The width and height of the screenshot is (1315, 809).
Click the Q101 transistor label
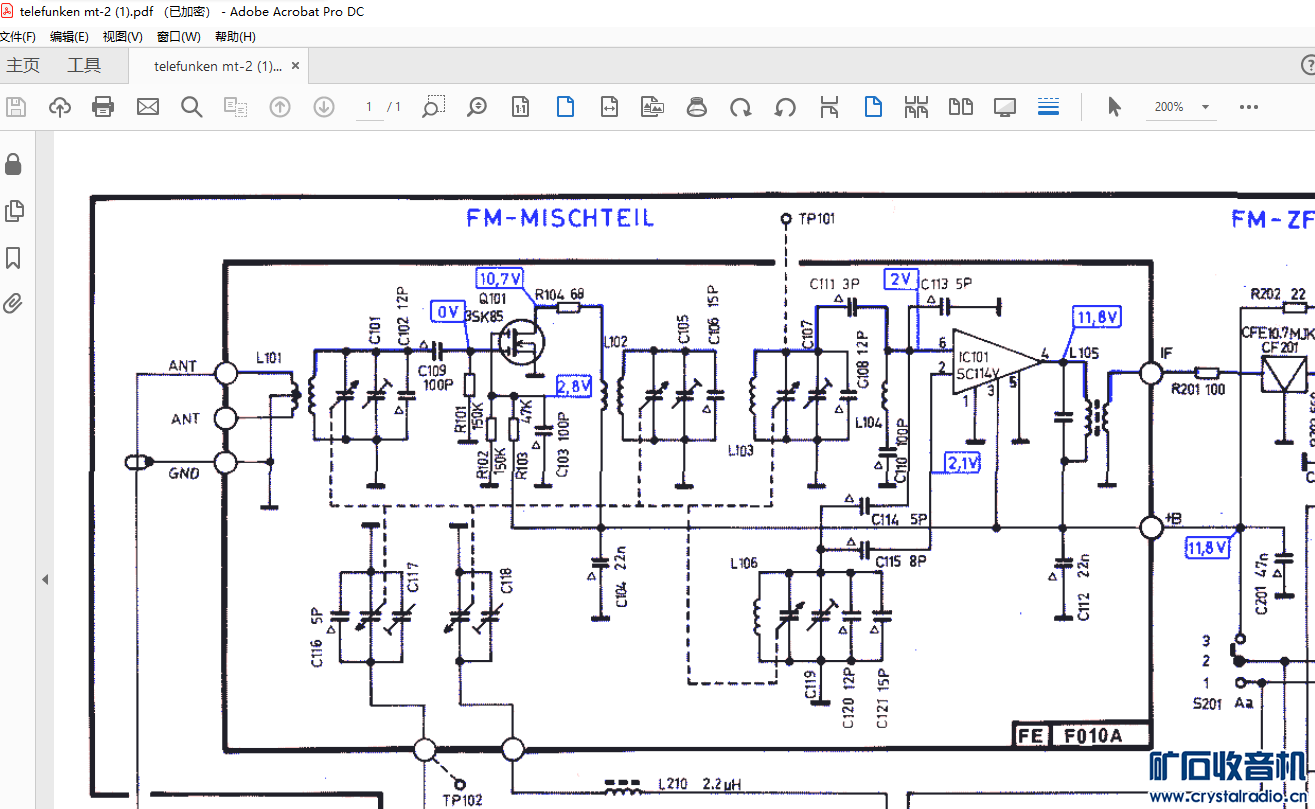(493, 299)
